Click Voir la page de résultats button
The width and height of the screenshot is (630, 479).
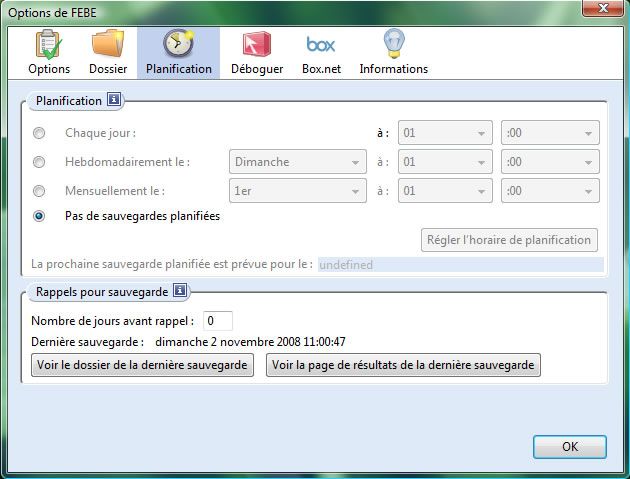[x=403, y=365]
